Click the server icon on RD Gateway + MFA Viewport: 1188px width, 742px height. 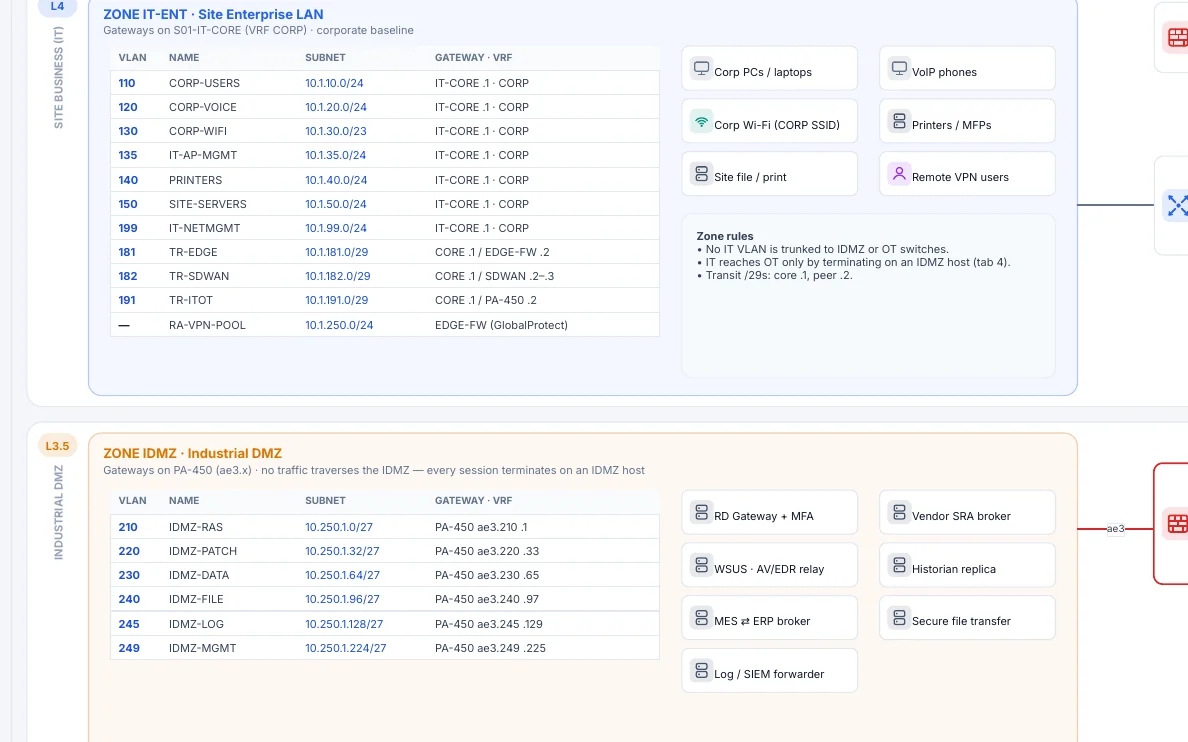tap(702, 512)
